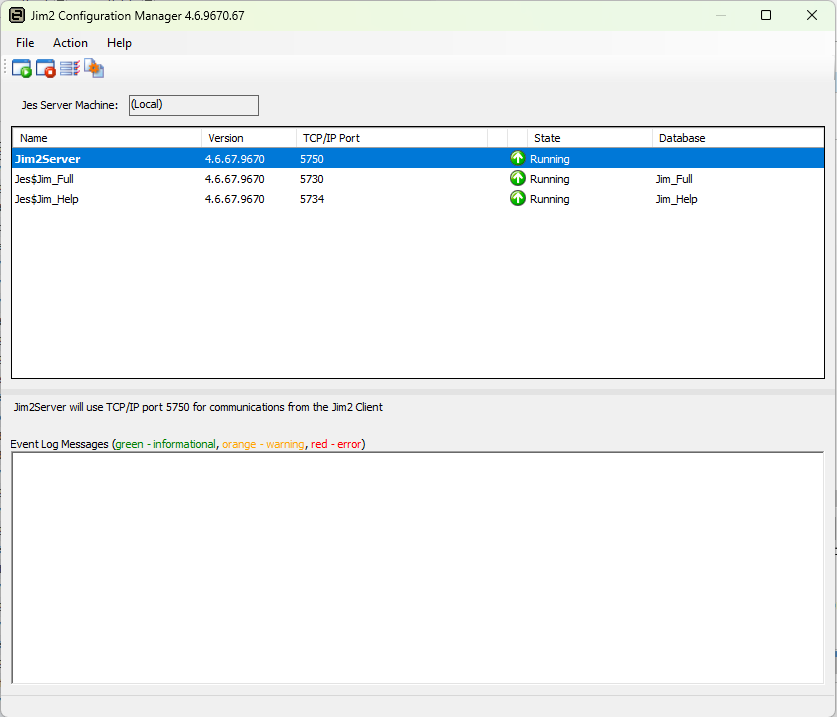Open the properties list toolbar icon
The image size is (837, 717).
coord(70,69)
